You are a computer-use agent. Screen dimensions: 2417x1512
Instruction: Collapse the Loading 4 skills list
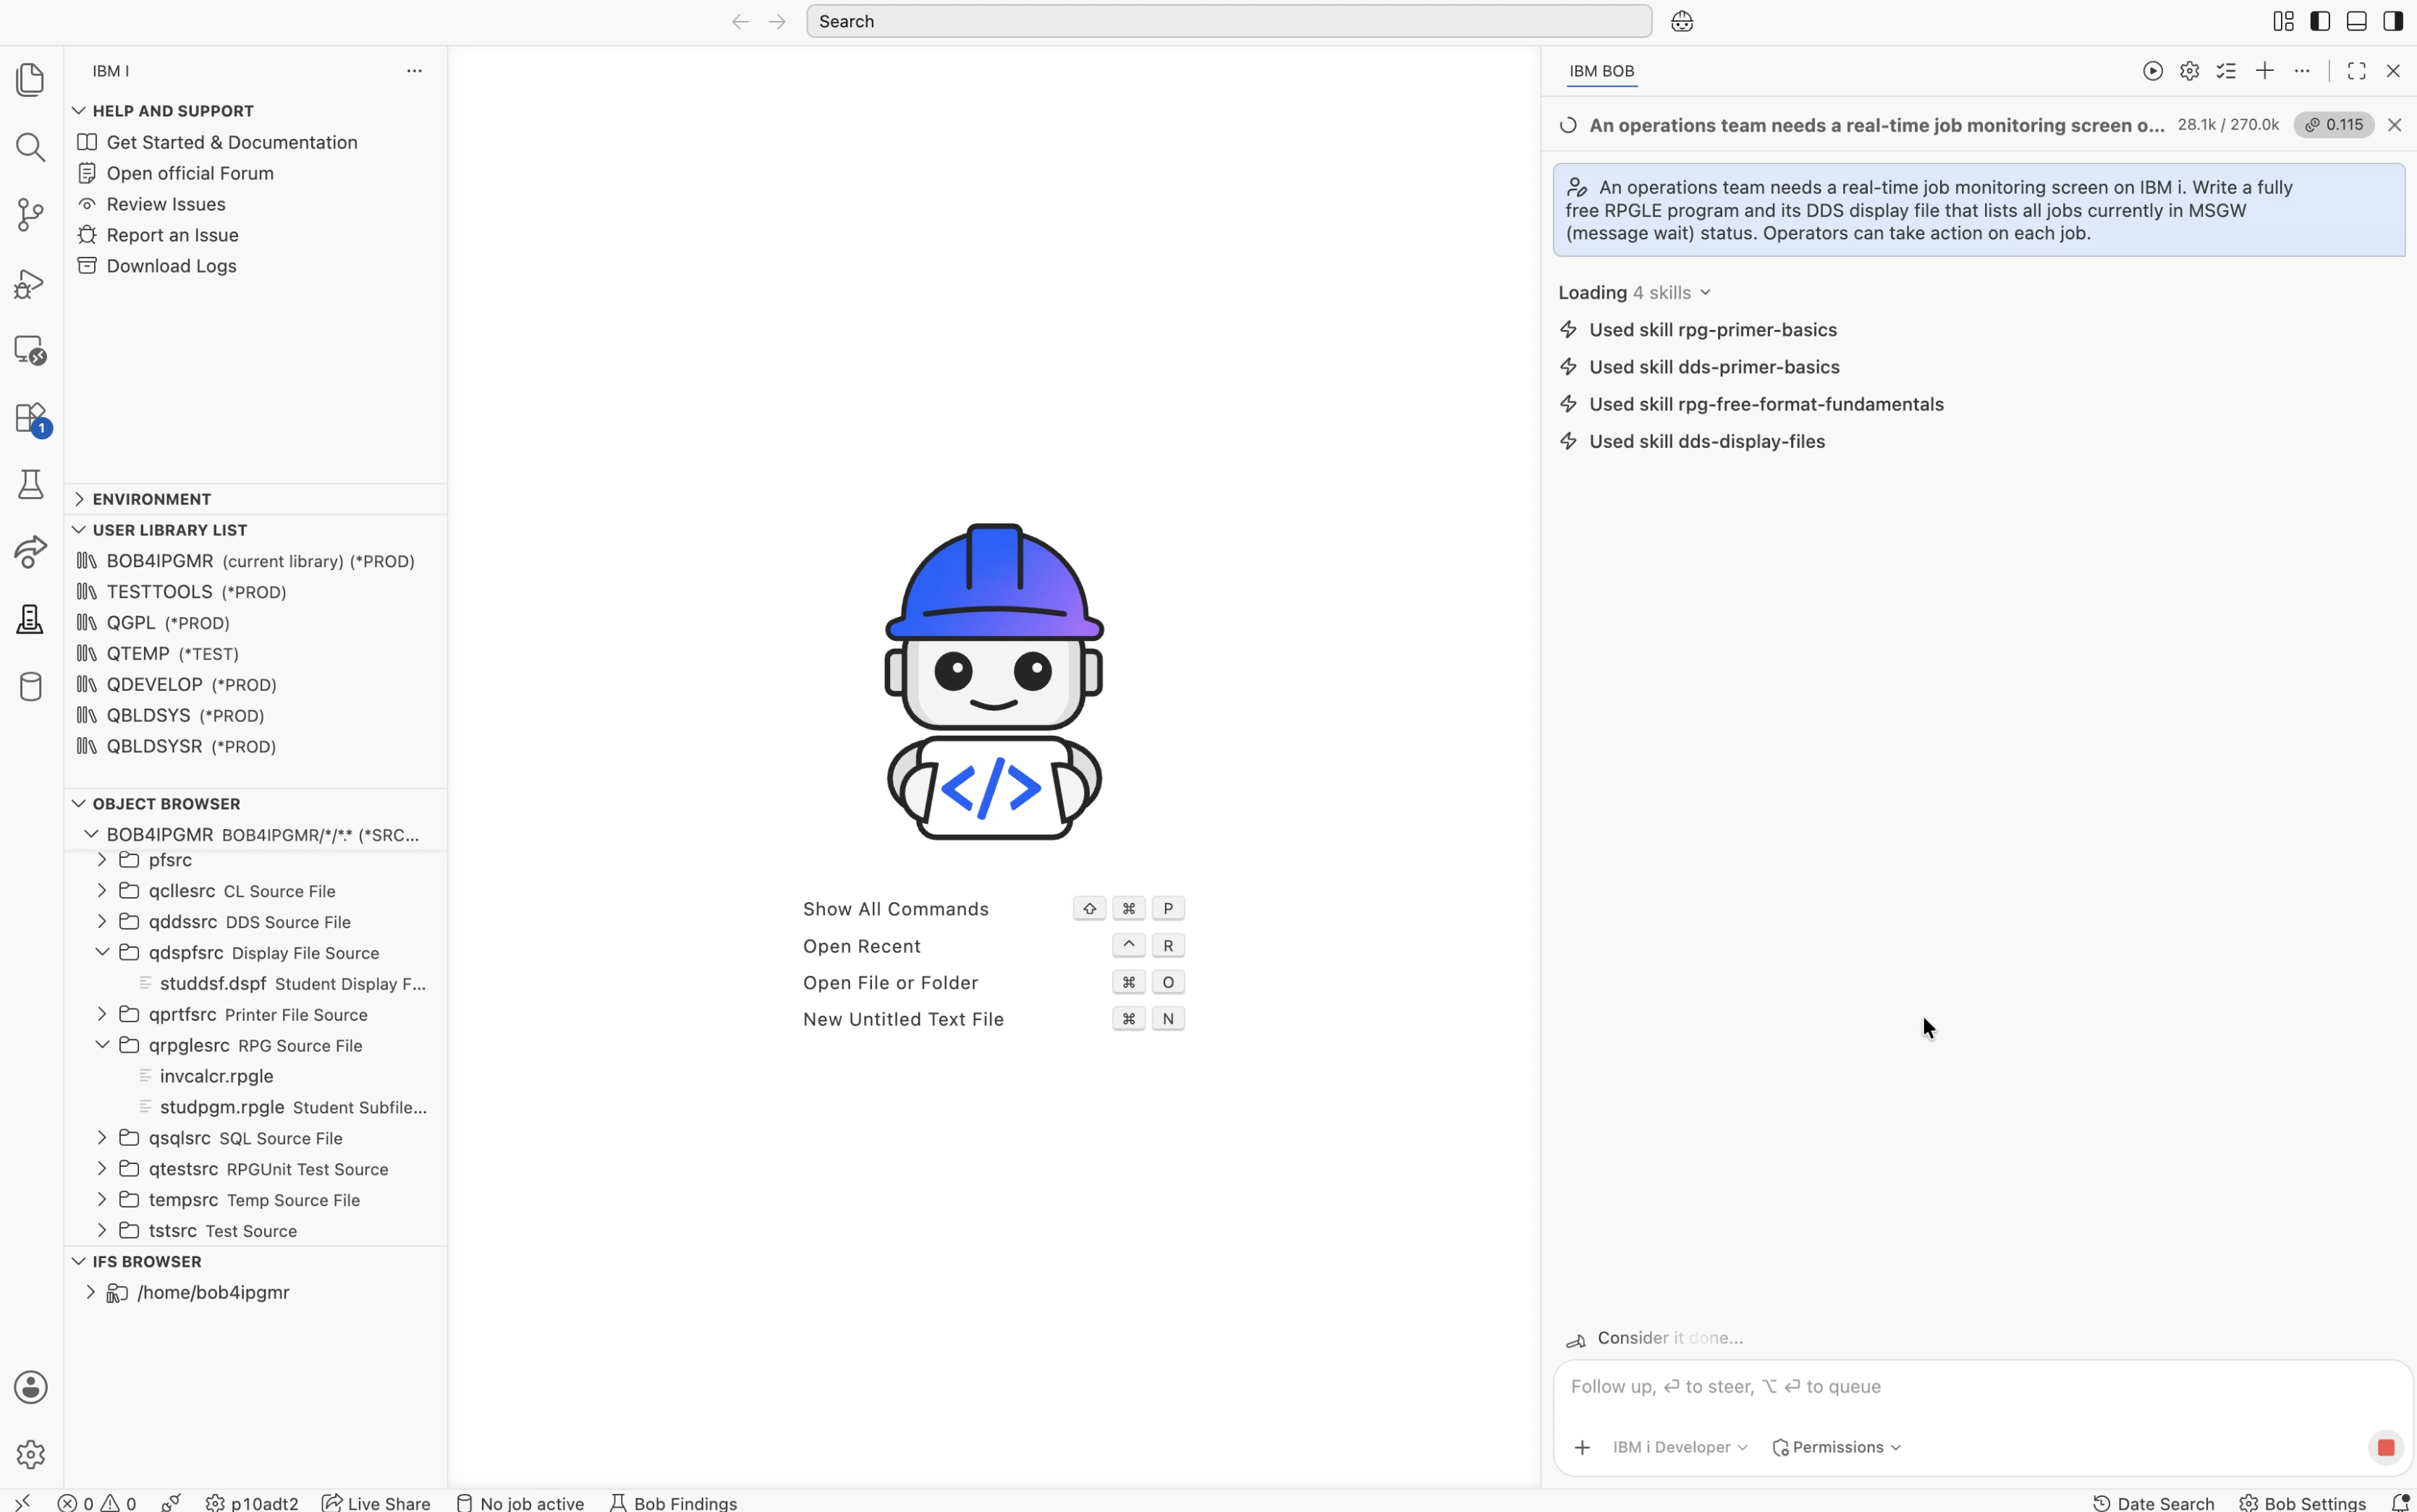pyautogui.click(x=1634, y=292)
